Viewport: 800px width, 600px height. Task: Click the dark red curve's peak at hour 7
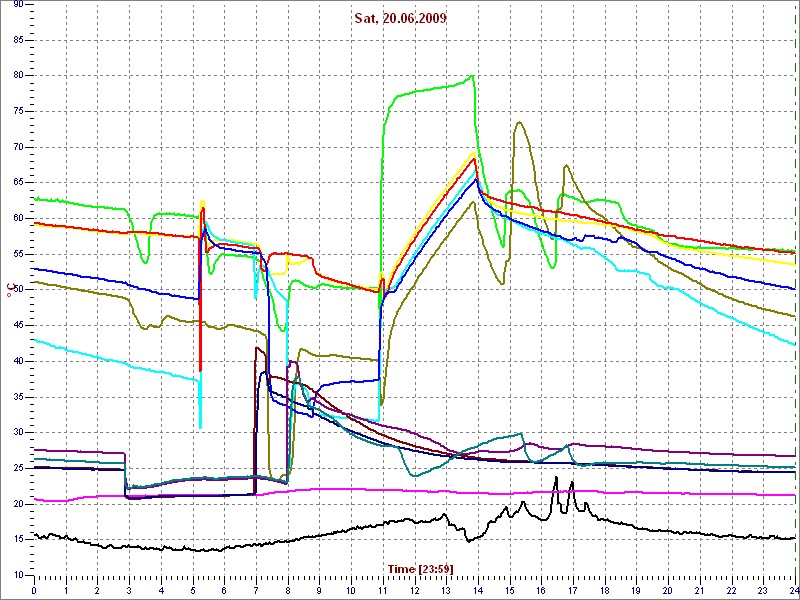[258, 348]
